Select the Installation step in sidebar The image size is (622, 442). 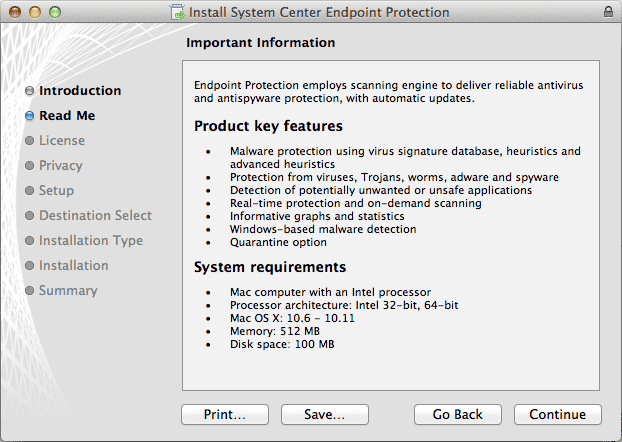point(73,265)
